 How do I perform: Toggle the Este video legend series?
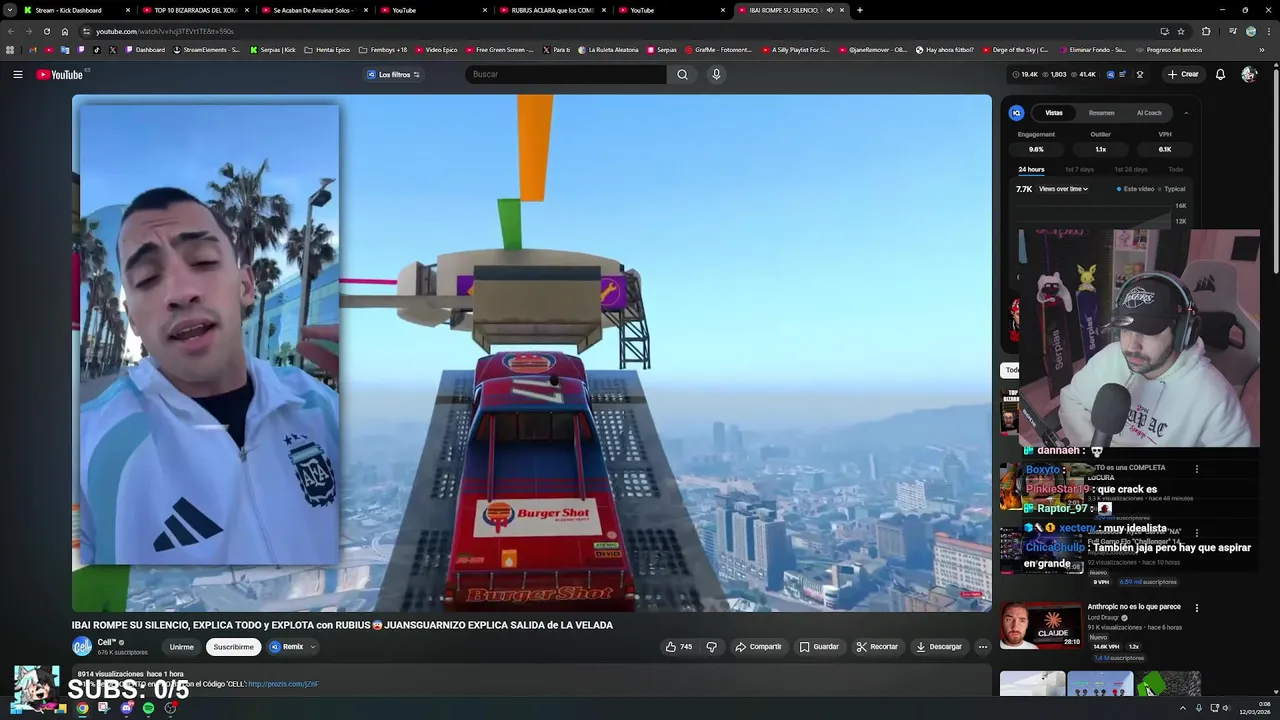tap(1136, 189)
